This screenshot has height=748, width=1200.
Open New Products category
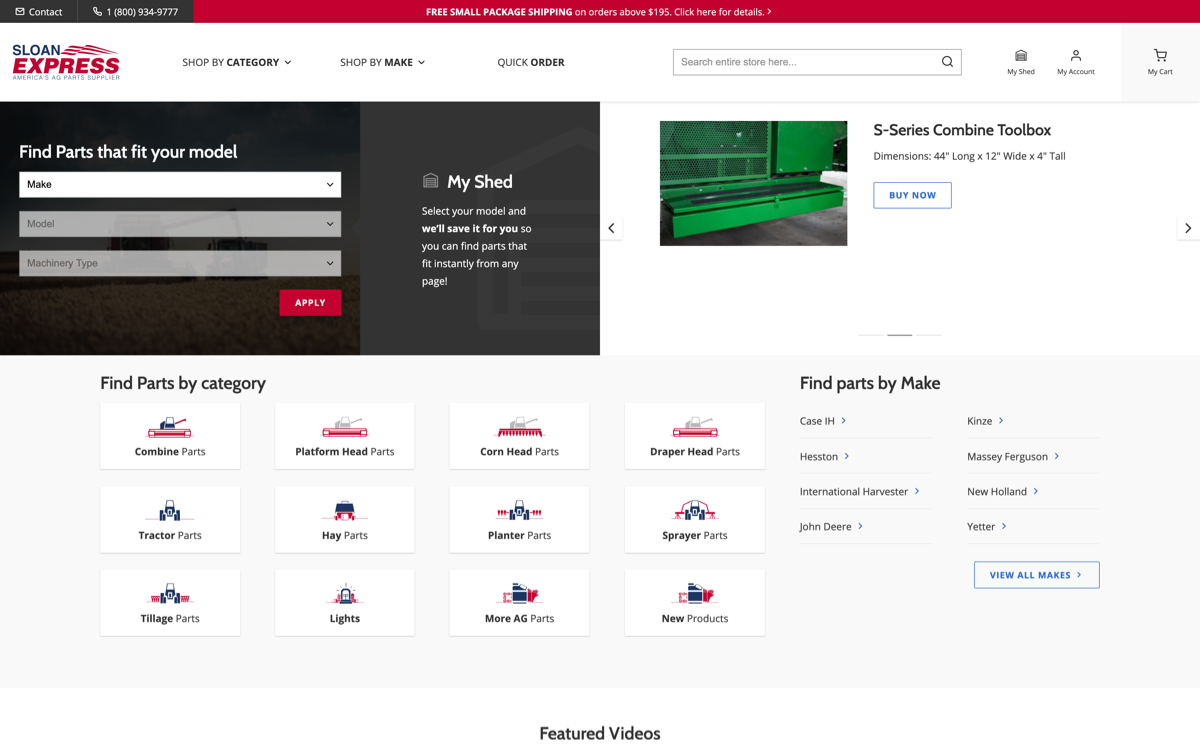(695, 603)
